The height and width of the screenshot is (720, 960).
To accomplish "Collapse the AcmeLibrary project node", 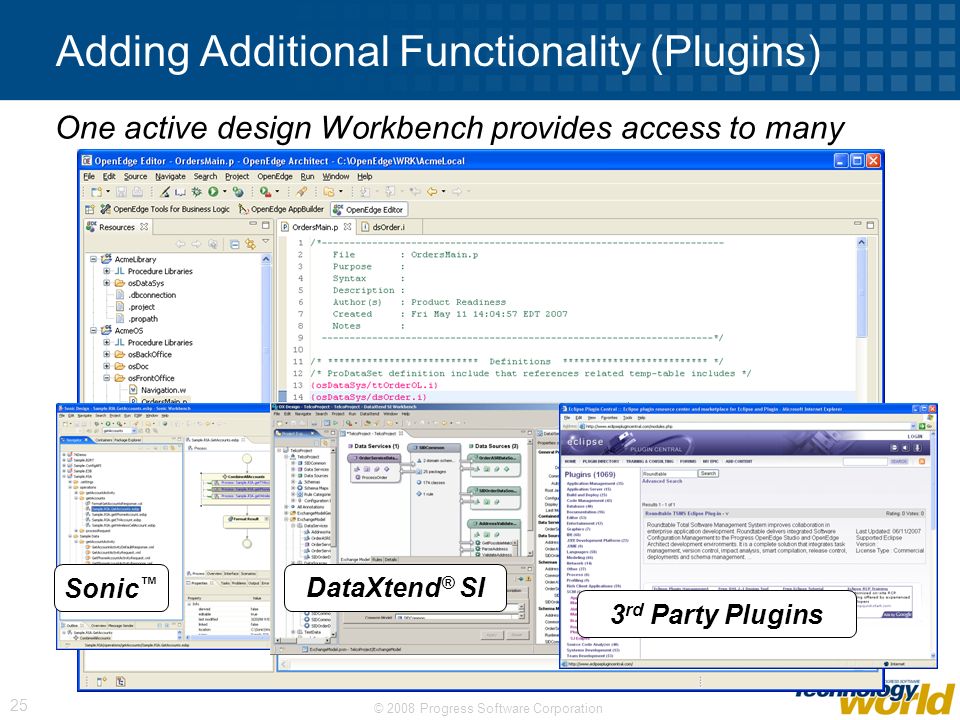I will 94,259.
